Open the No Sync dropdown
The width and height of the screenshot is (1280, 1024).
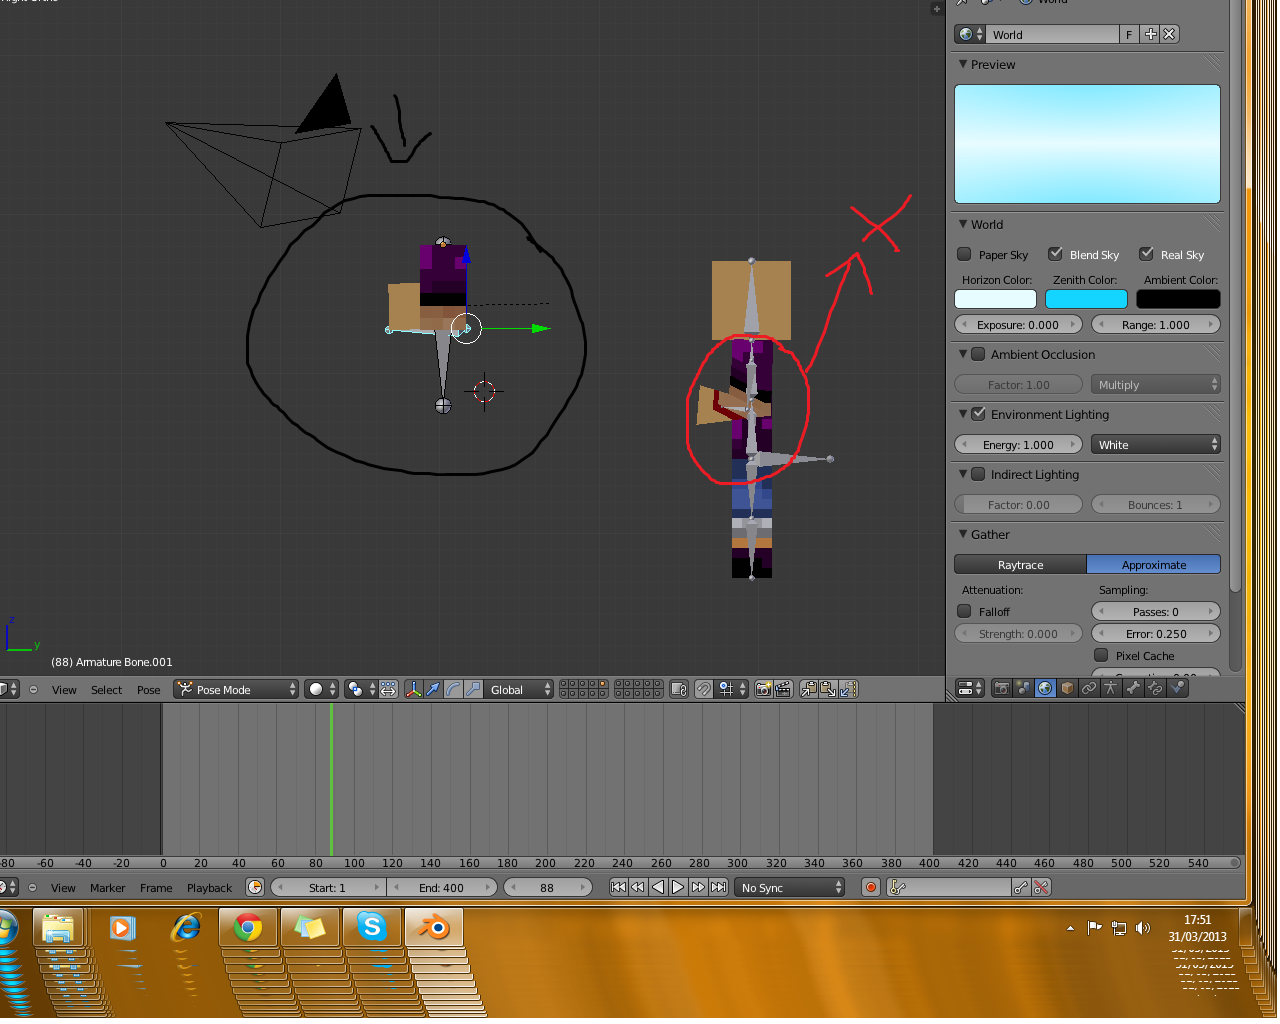[x=789, y=887]
